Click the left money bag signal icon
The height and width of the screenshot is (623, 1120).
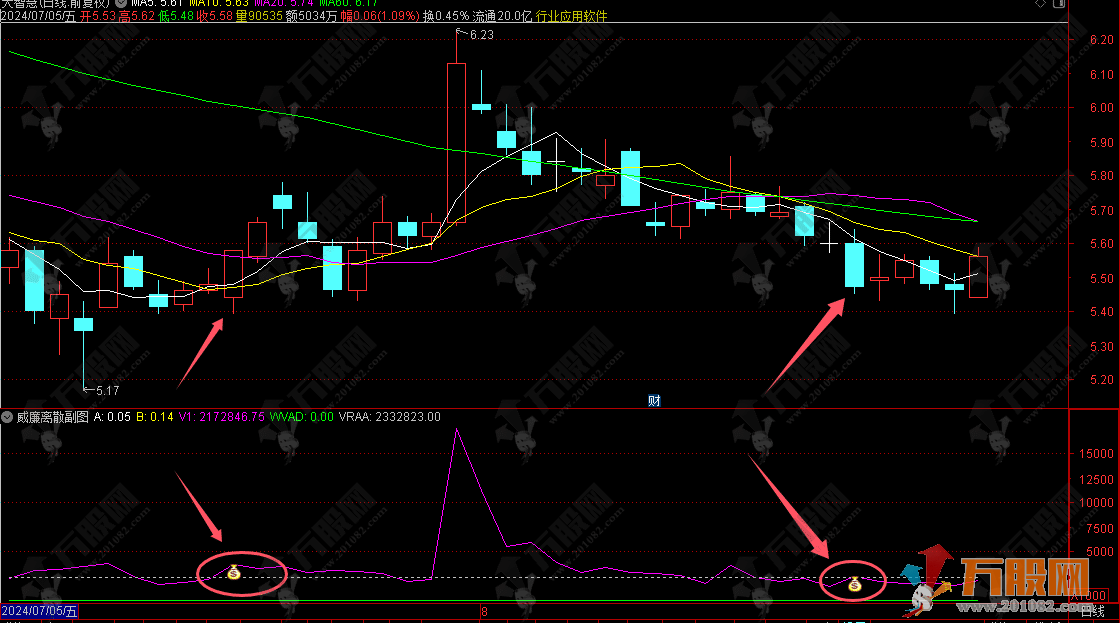(234, 572)
